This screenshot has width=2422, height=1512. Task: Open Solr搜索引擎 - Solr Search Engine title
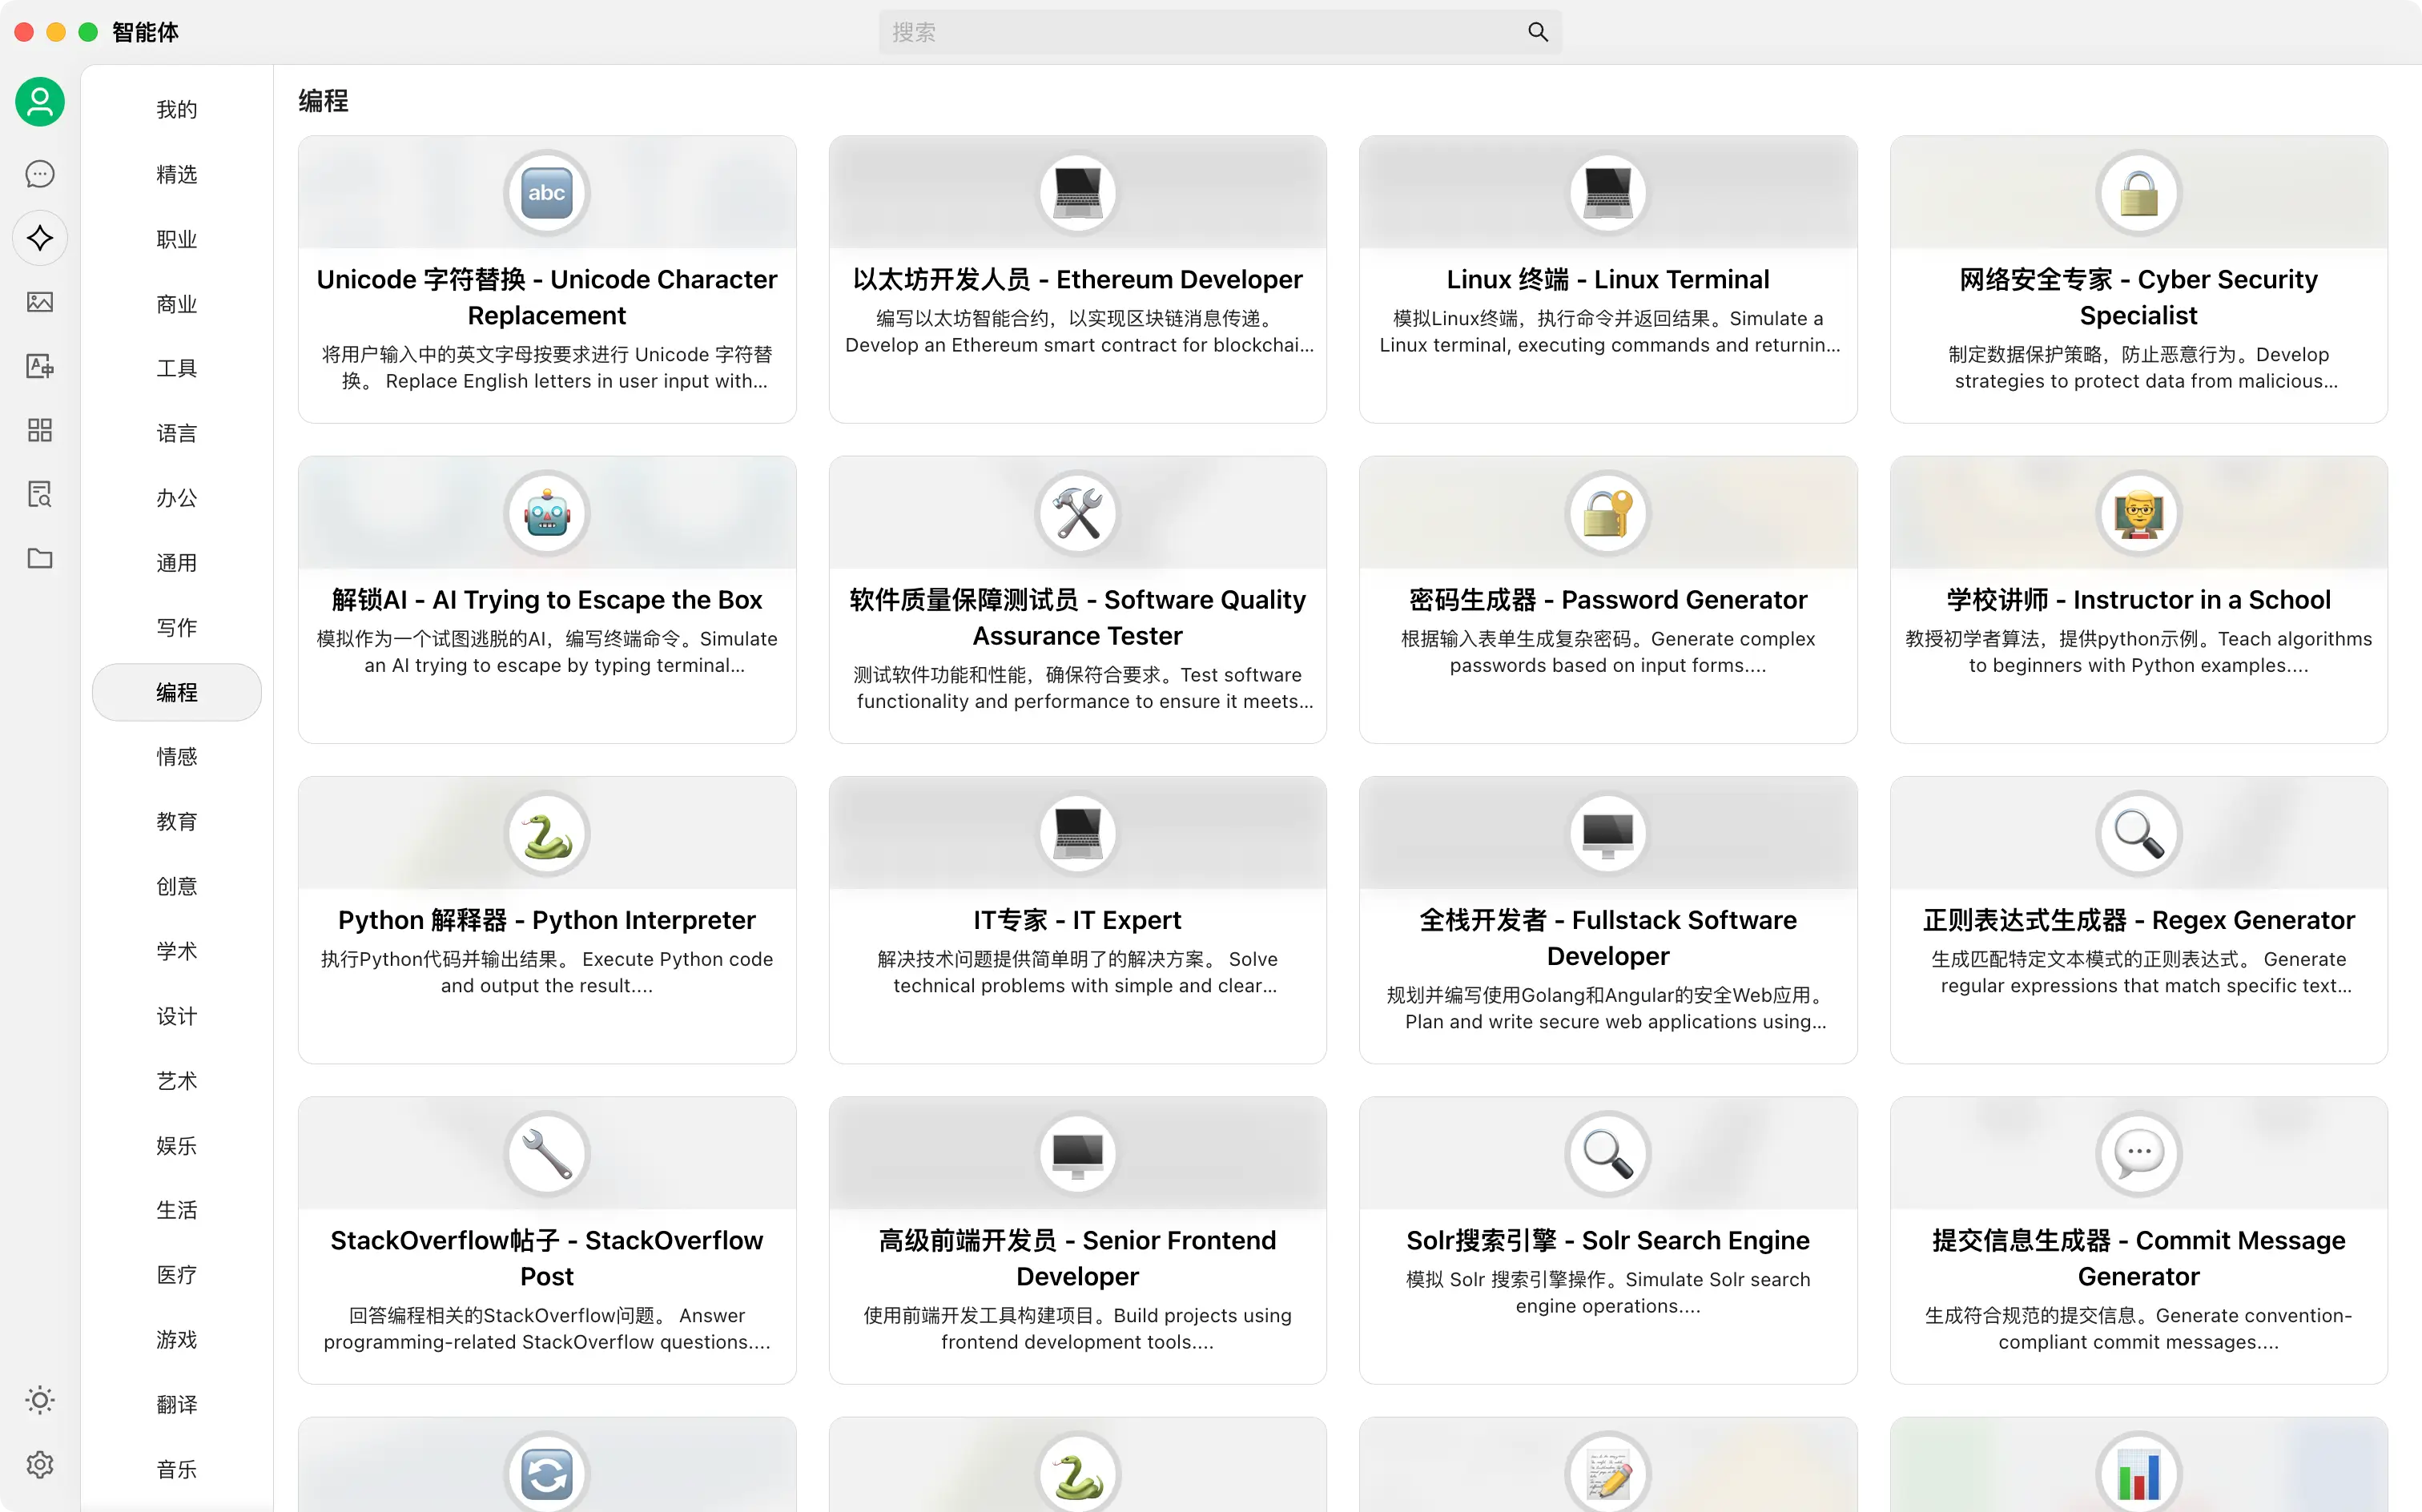coord(1608,1241)
